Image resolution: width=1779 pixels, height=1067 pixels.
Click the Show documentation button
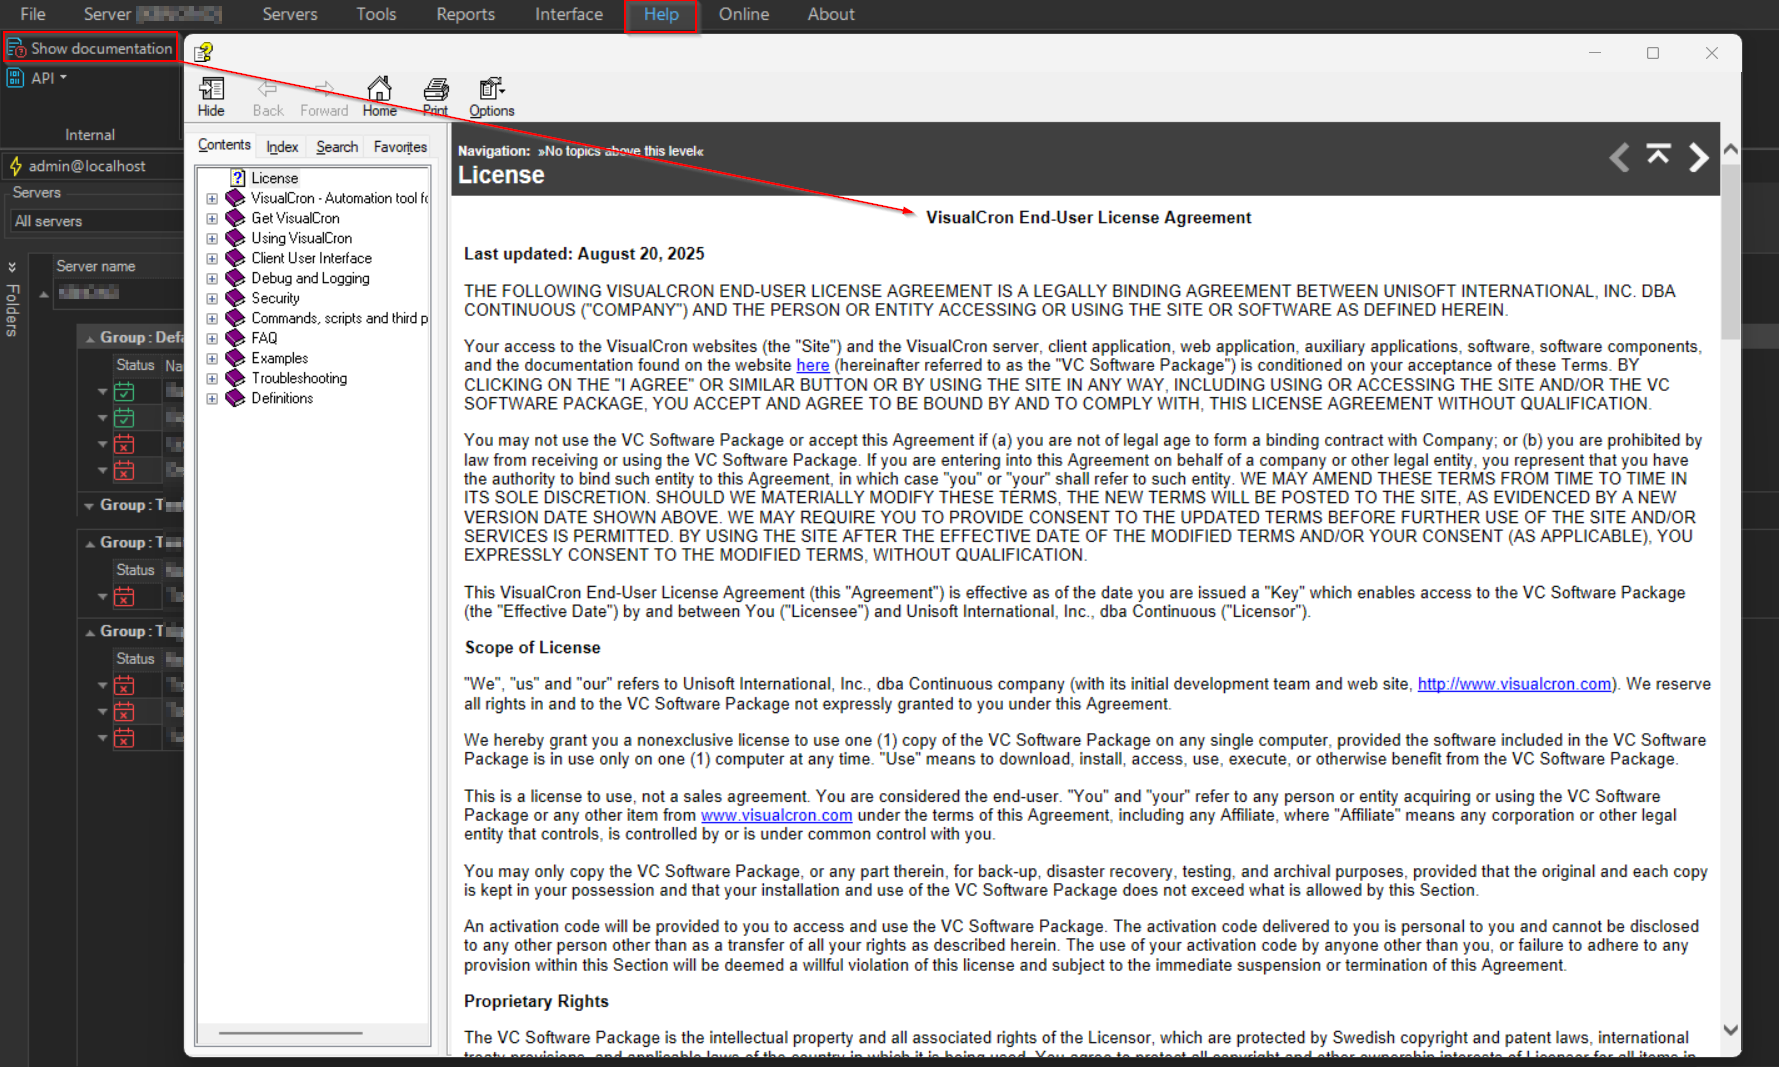[x=91, y=48]
